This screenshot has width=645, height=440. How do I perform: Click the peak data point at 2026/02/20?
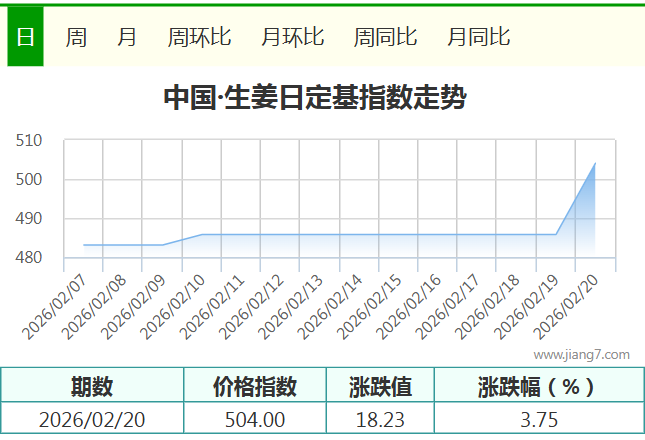(595, 163)
